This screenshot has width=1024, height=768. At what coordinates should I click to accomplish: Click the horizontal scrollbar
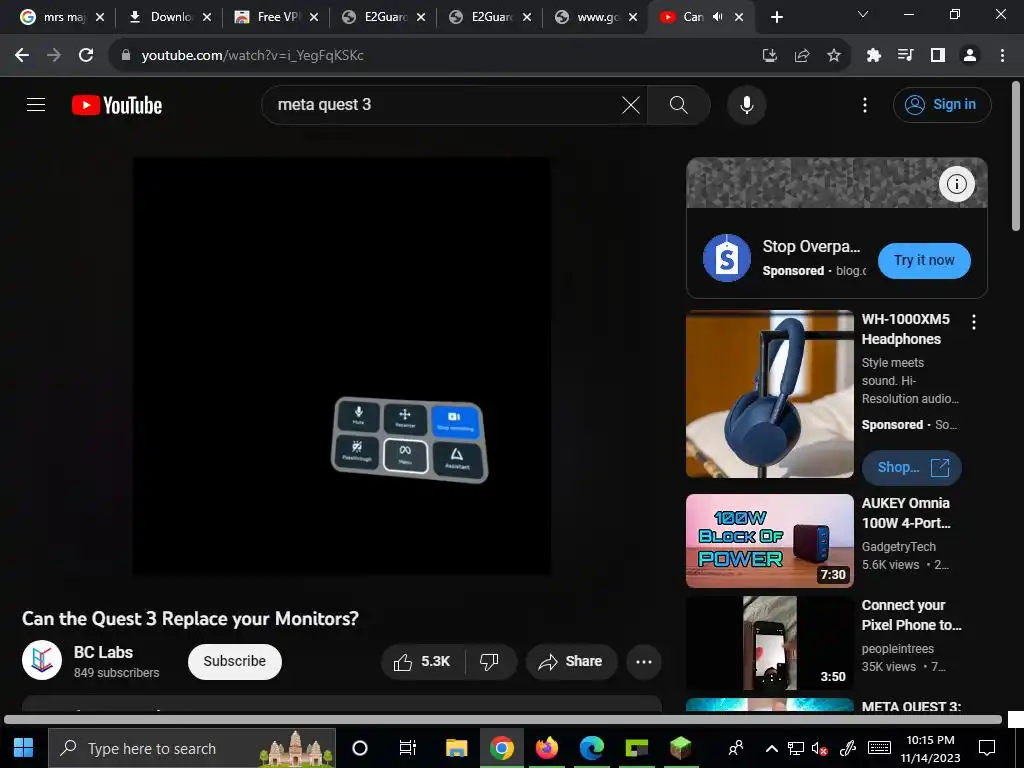[x=503, y=720]
